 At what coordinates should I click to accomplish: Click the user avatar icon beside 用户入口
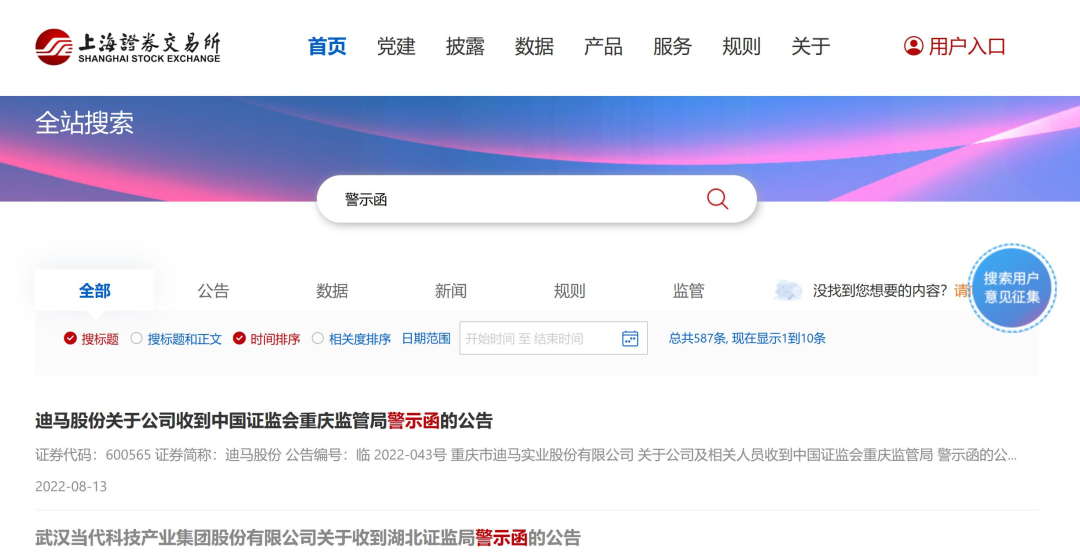tap(913, 46)
